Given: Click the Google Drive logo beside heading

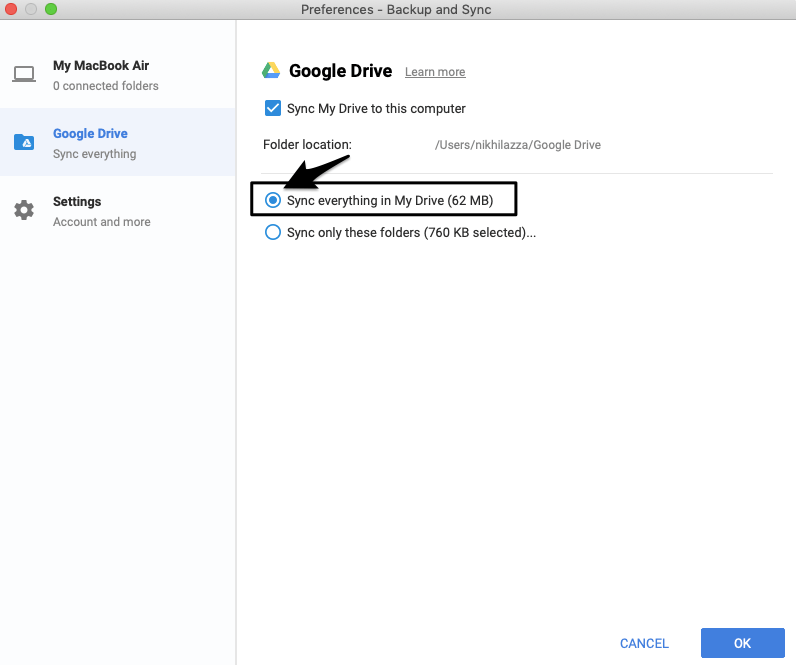Looking at the screenshot, I should click(x=271, y=71).
